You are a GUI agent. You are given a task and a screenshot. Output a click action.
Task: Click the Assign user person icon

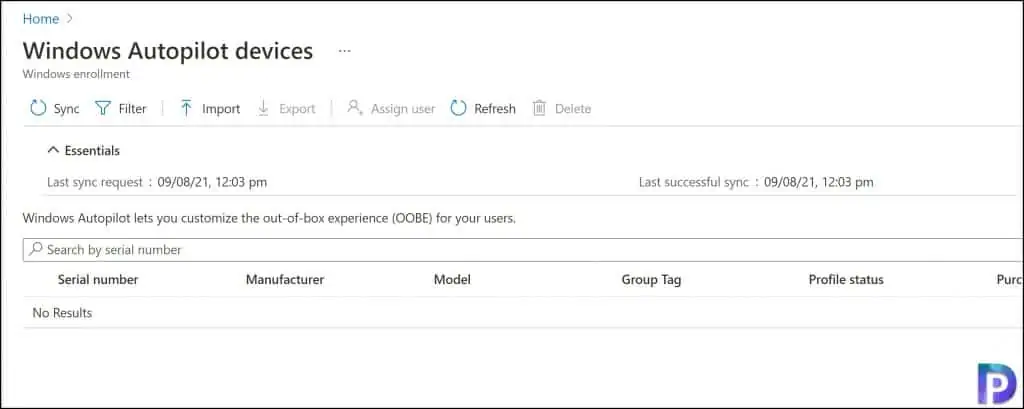355,108
